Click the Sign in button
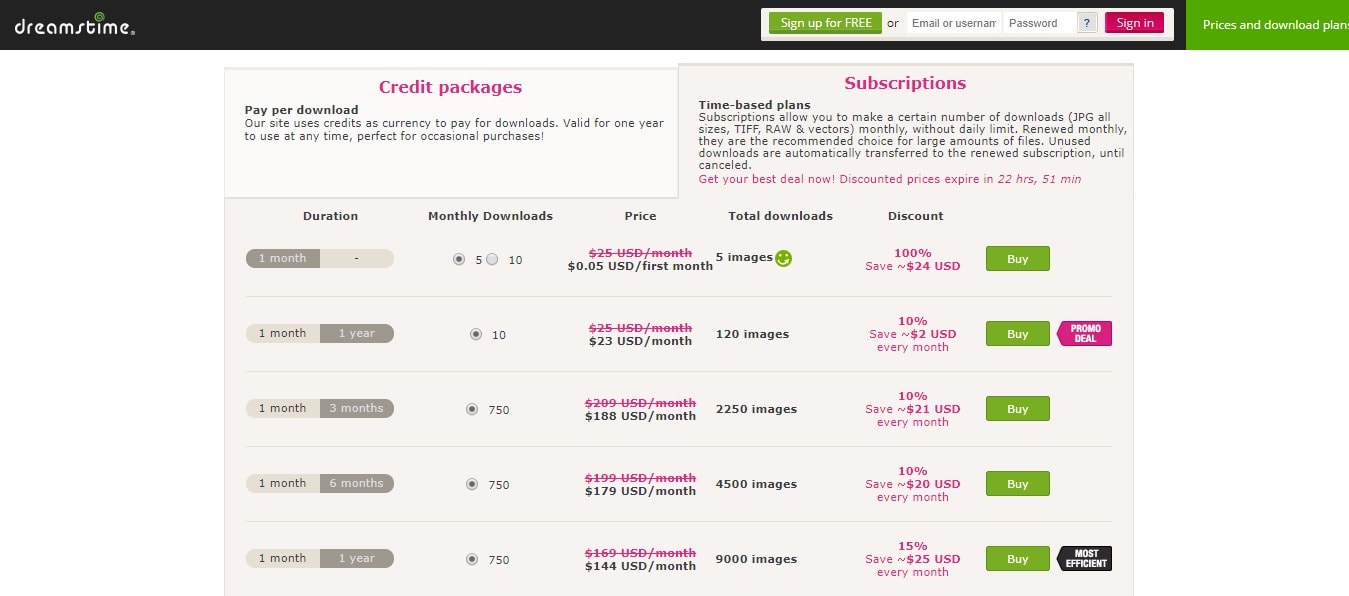1349x596 pixels. pyautogui.click(x=1134, y=23)
